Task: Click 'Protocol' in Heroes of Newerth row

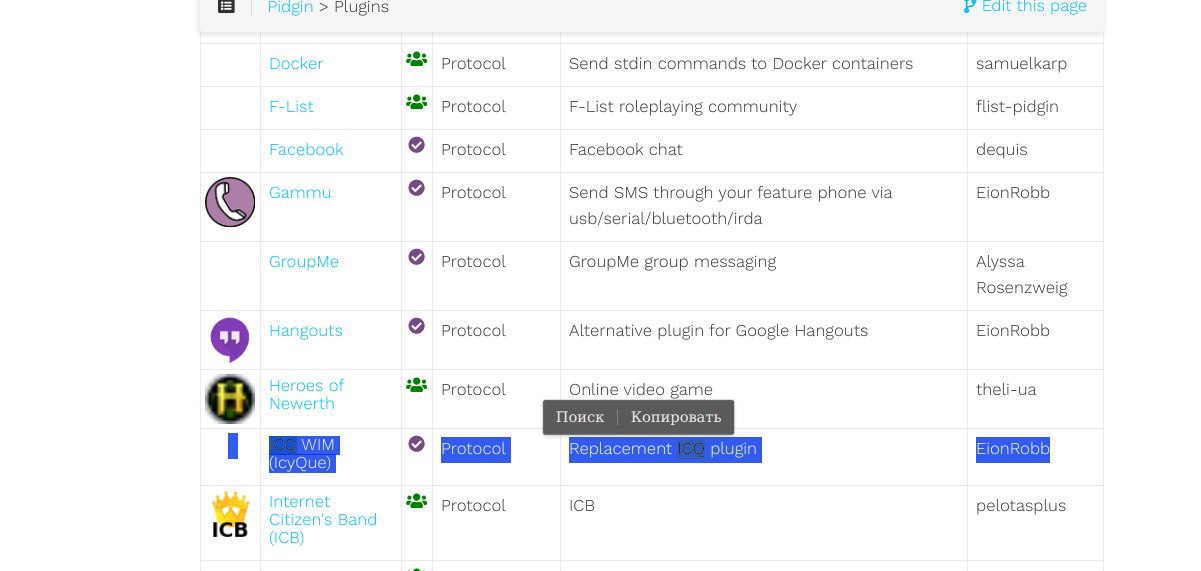Action: click(x=473, y=390)
